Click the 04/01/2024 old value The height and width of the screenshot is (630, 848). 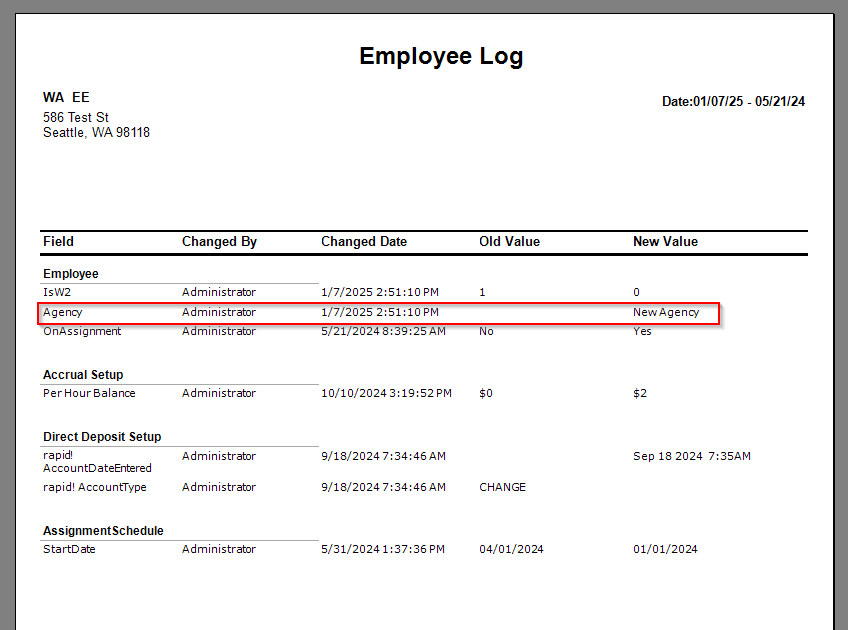point(511,549)
